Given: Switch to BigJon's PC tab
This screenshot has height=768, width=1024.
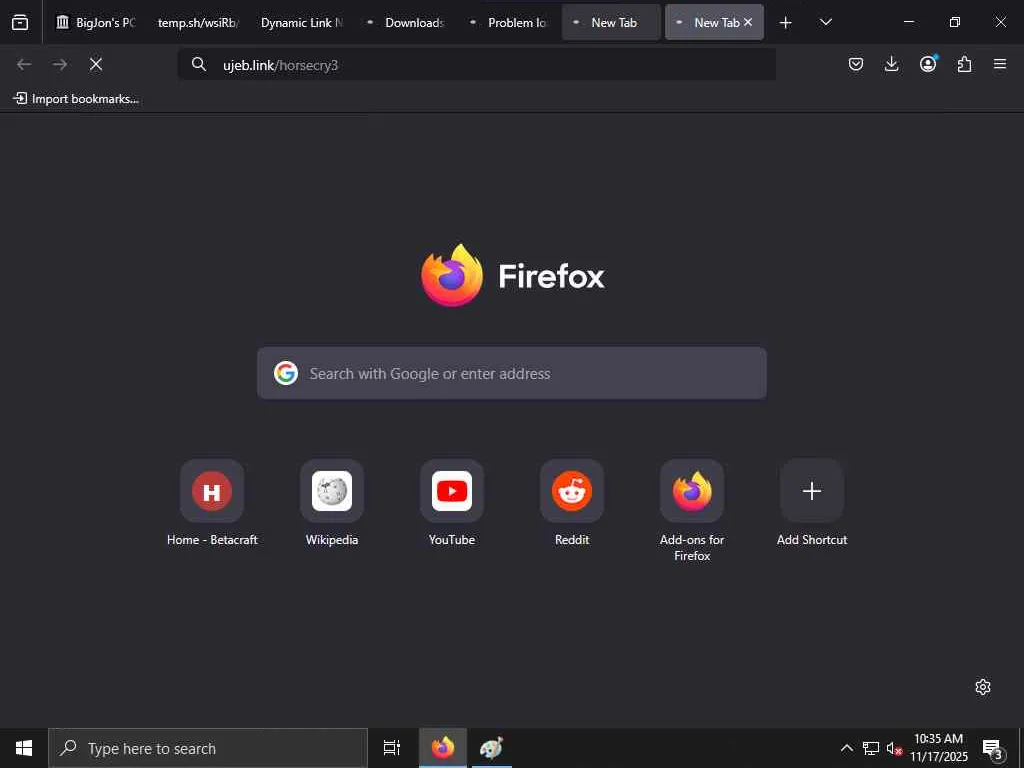Looking at the screenshot, I should click(95, 22).
